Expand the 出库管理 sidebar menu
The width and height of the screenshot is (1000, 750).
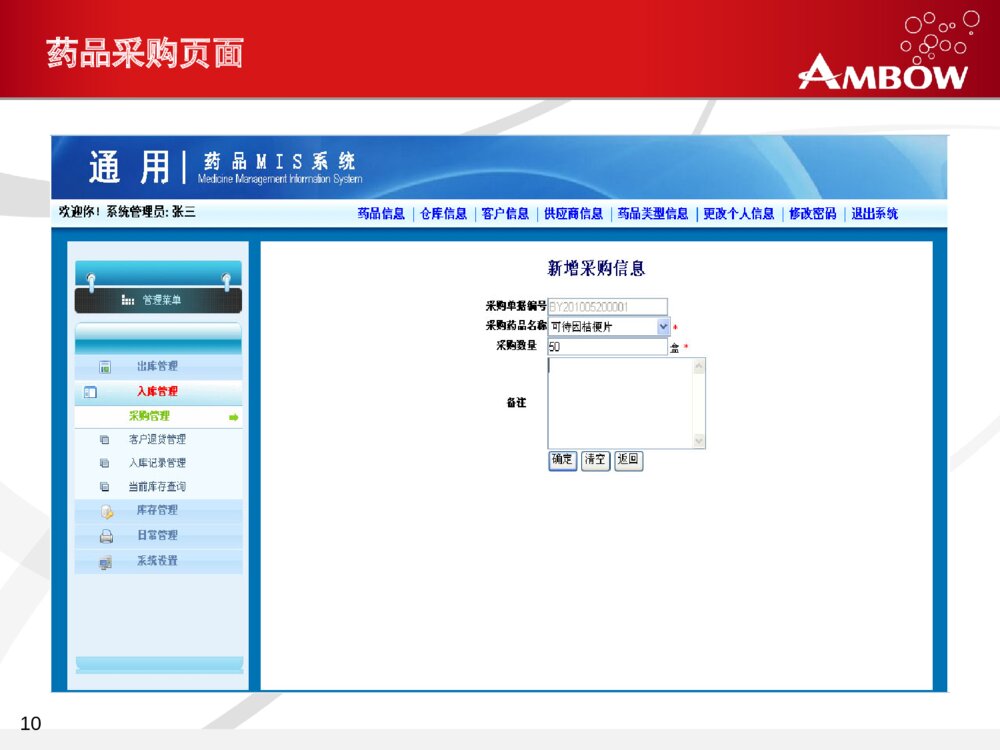[158, 367]
